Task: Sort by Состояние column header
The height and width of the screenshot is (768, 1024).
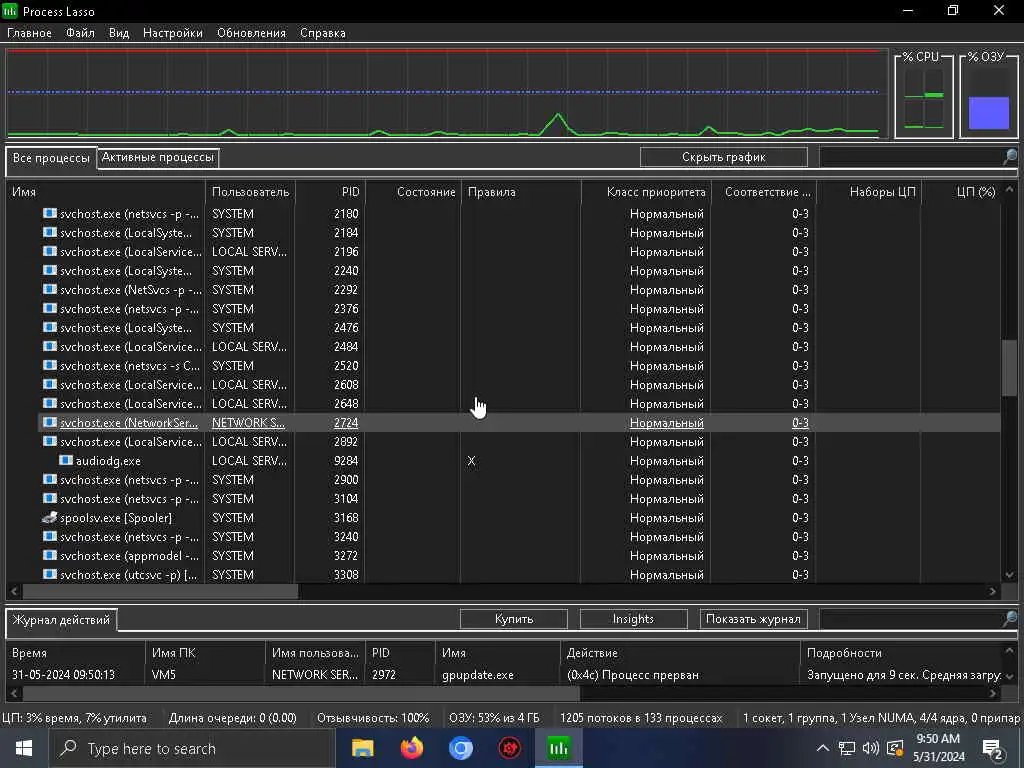Action: 413,192
